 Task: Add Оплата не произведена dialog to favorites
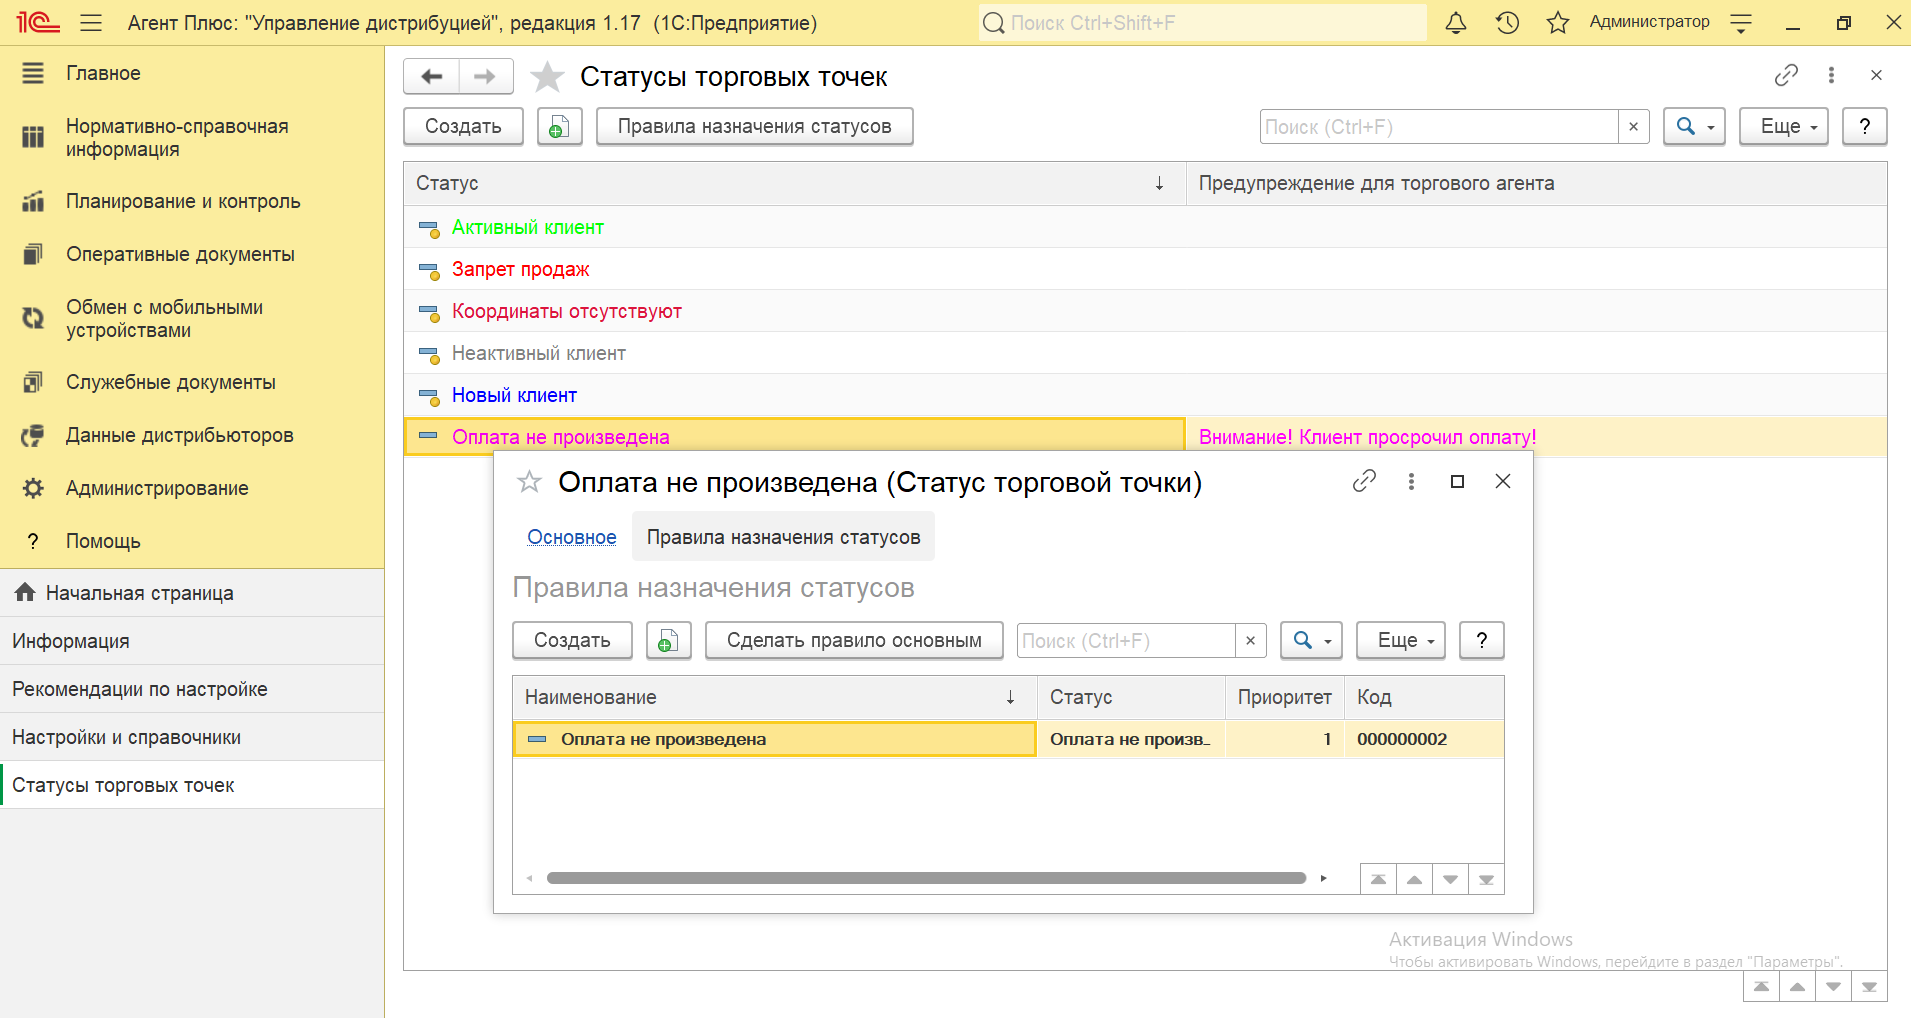click(x=529, y=482)
